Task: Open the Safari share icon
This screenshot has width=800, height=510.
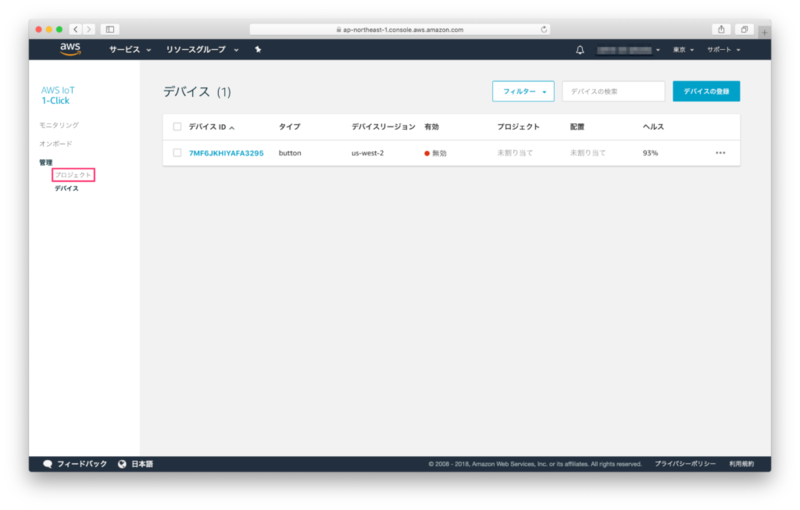Action: click(x=721, y=30)
